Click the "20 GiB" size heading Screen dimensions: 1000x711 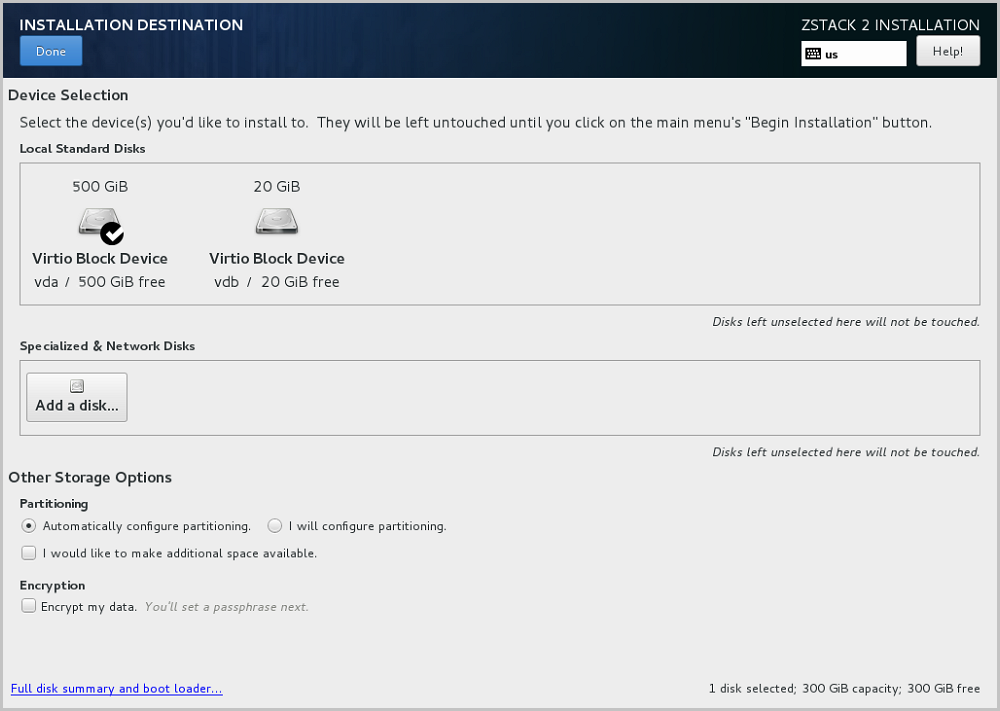coord(277,187)
